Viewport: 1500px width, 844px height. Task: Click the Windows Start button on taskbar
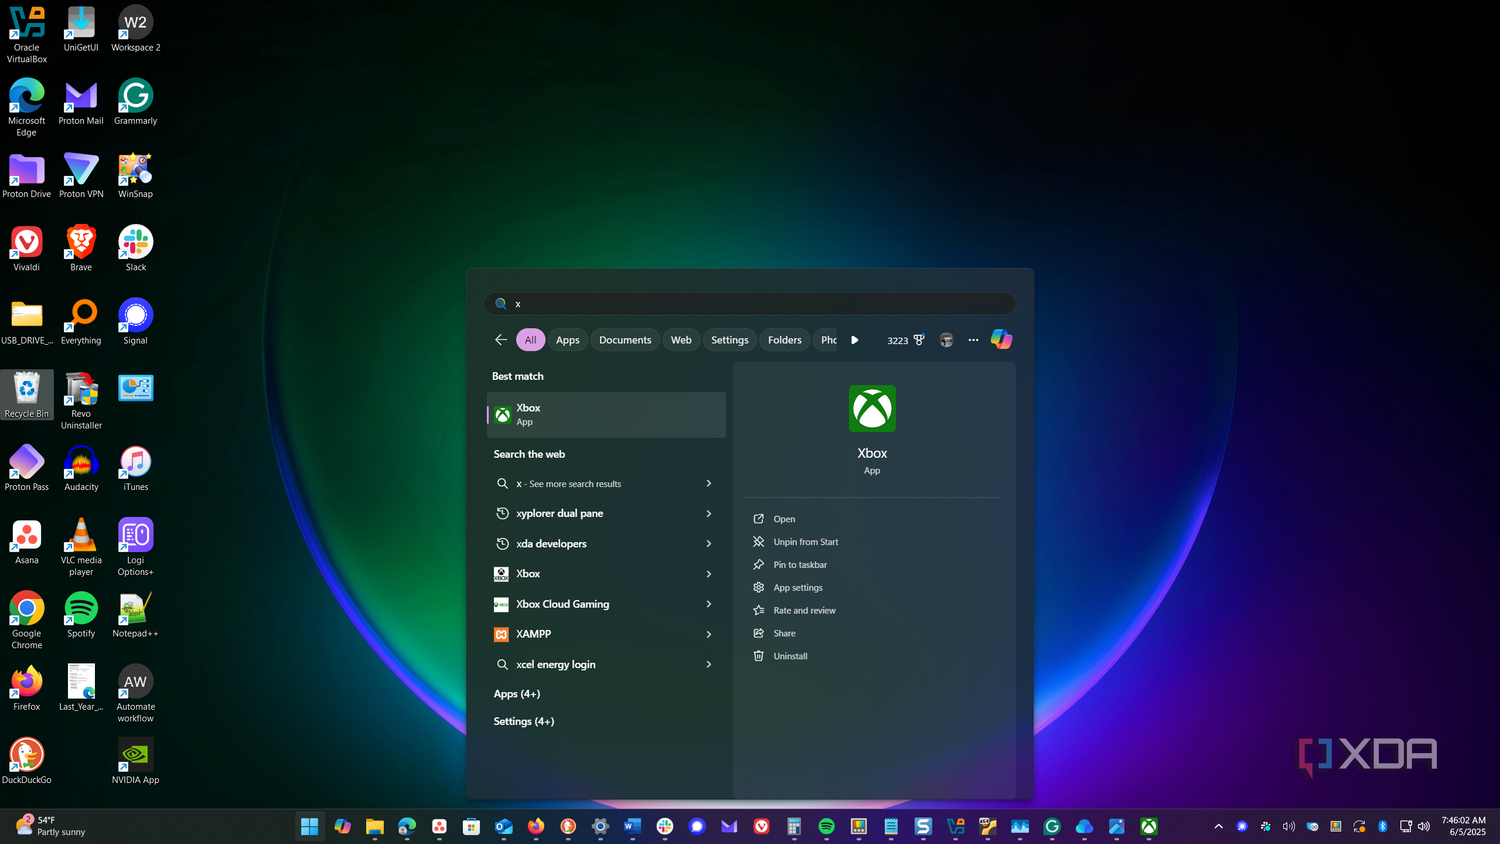(309, 826)
